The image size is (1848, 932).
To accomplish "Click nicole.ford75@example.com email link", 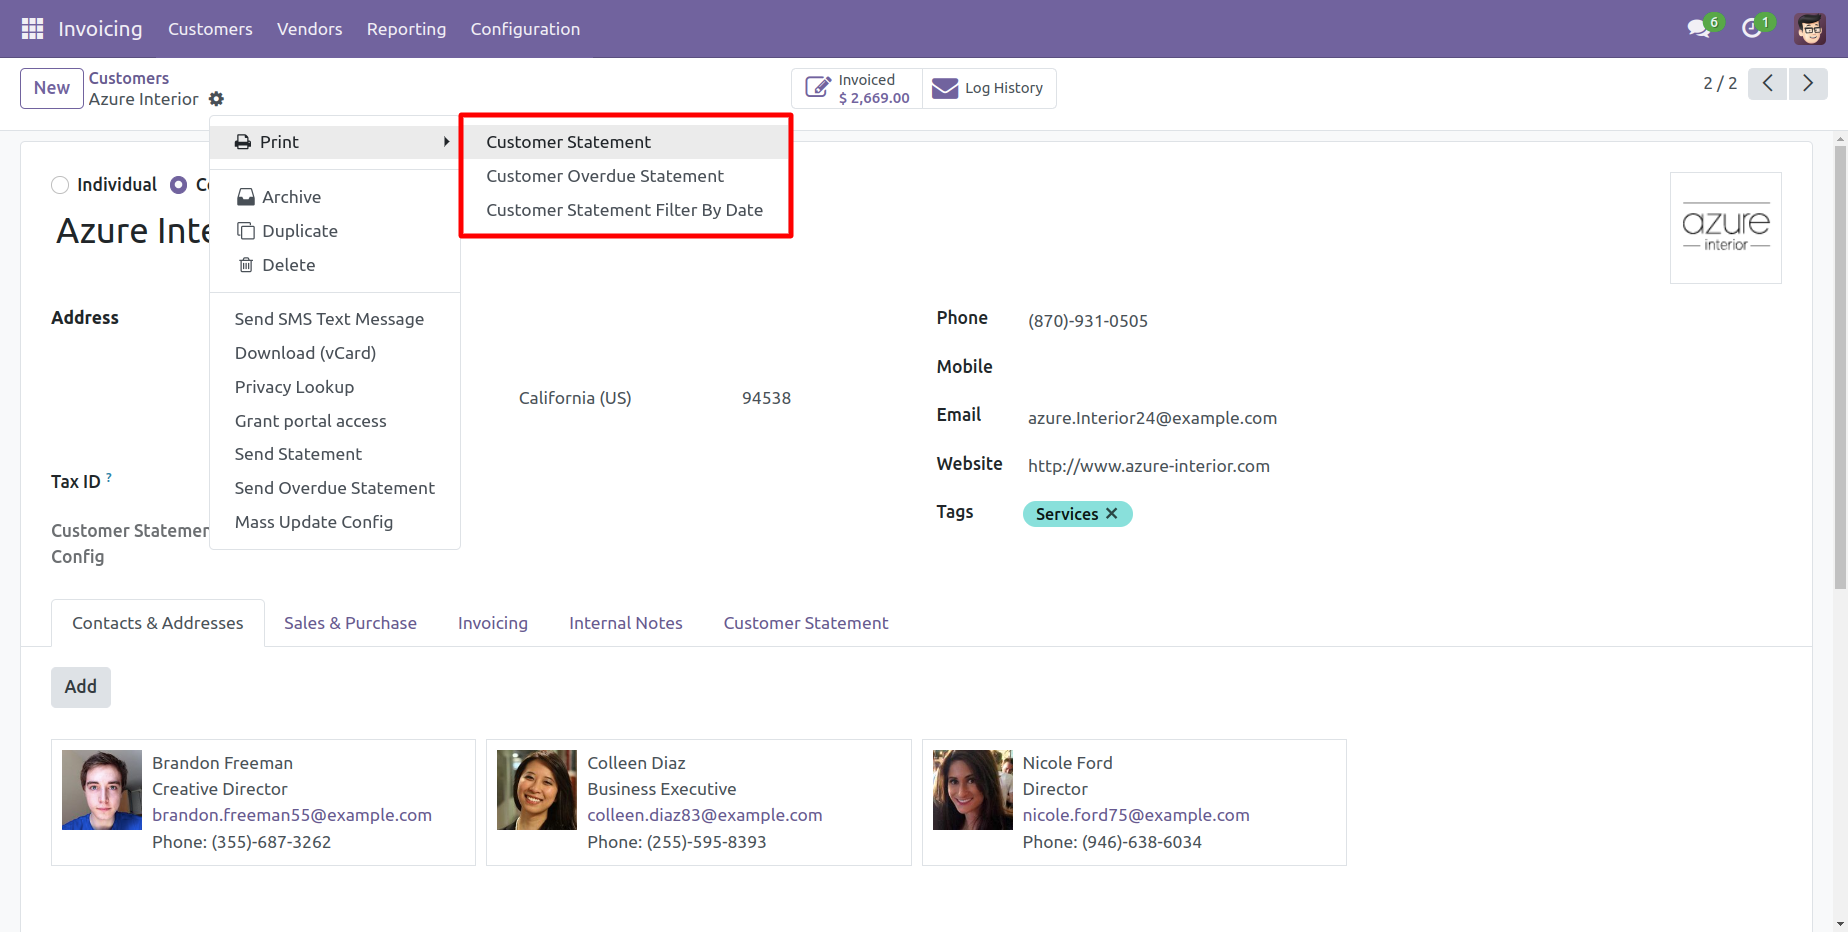I will coord(1136,815).
